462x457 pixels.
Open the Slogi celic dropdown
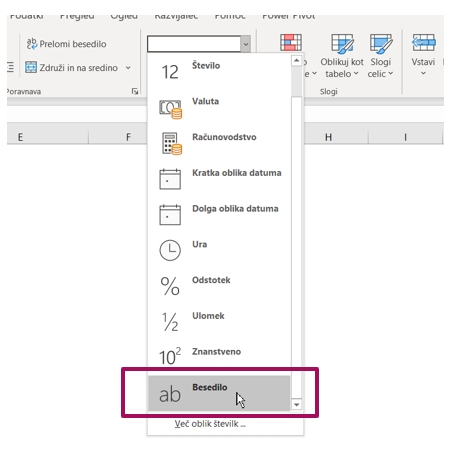pyautogui.click(x=380, y=56)
